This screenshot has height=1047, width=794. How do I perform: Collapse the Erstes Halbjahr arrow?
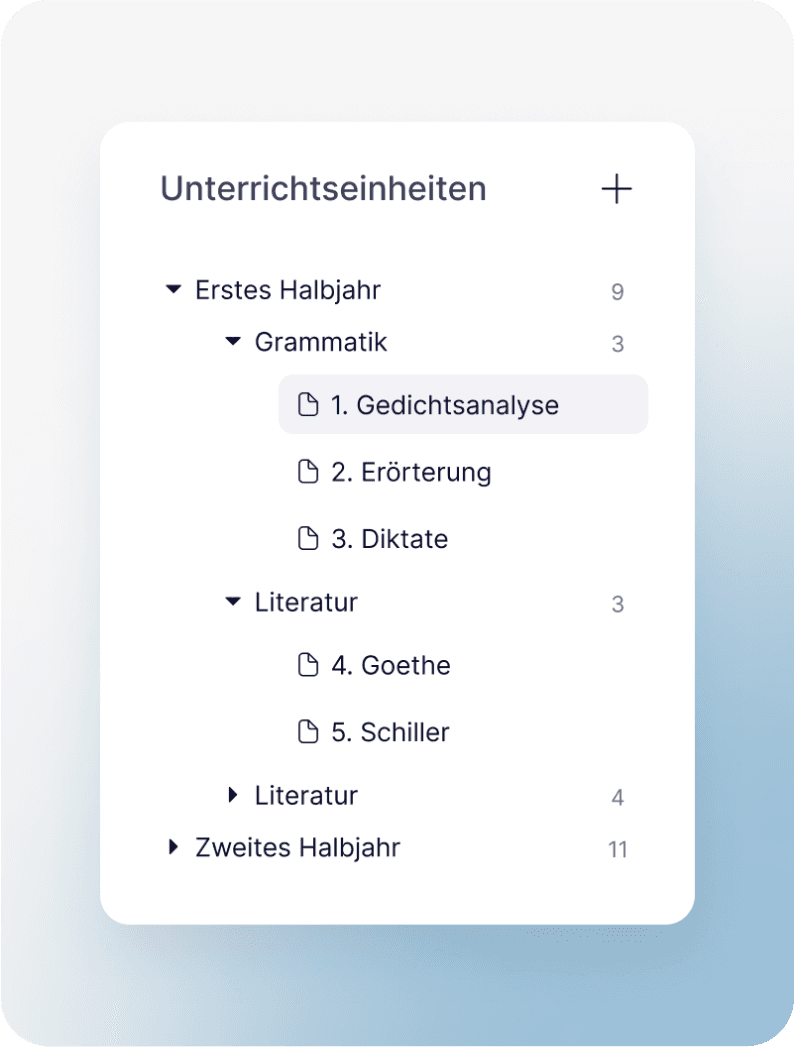click(174, 290)
